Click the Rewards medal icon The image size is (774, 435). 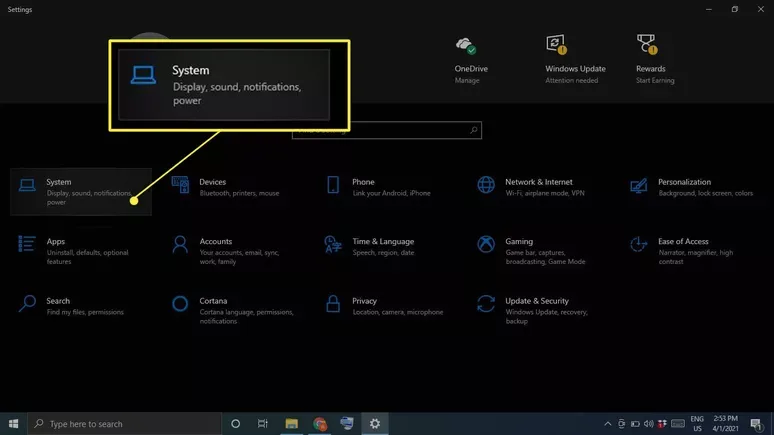point(647,44)
